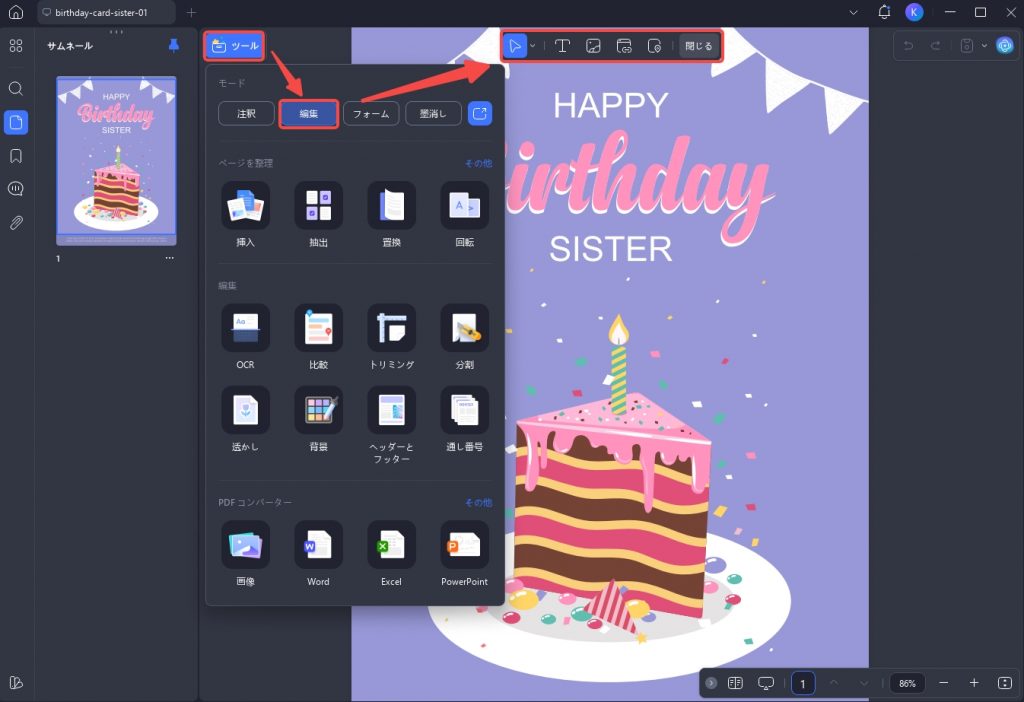Open the トリミング (crop) tool

(392, 337)
